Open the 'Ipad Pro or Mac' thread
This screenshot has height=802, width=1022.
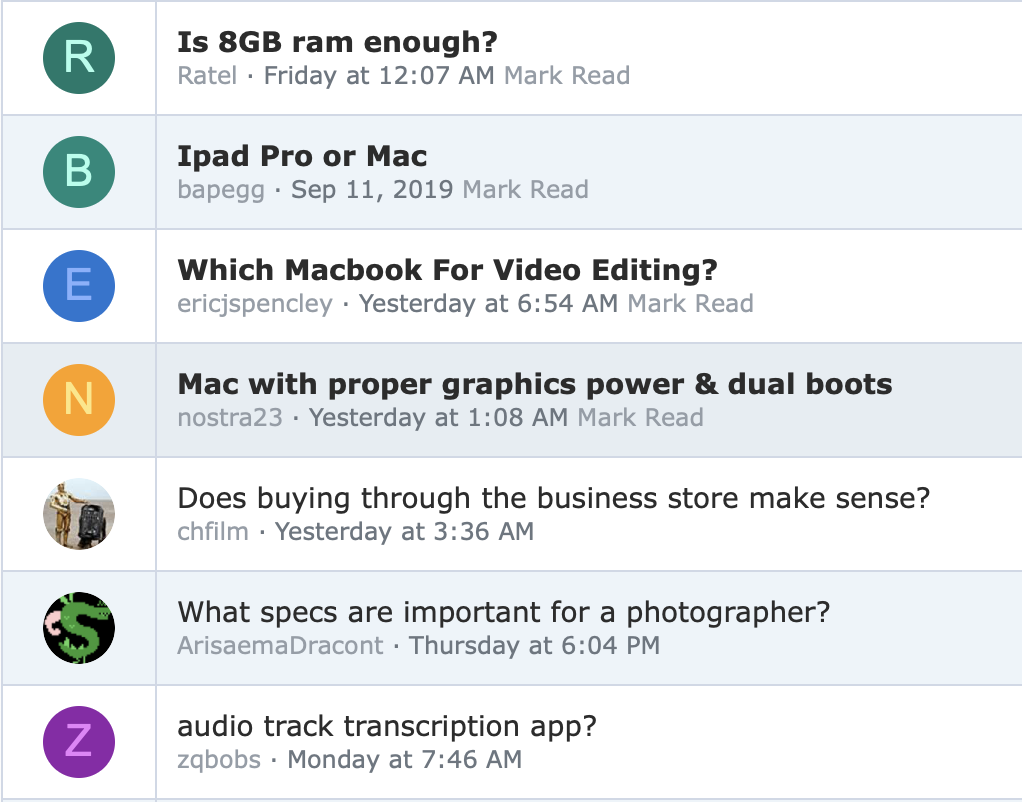tap(302, 156)
